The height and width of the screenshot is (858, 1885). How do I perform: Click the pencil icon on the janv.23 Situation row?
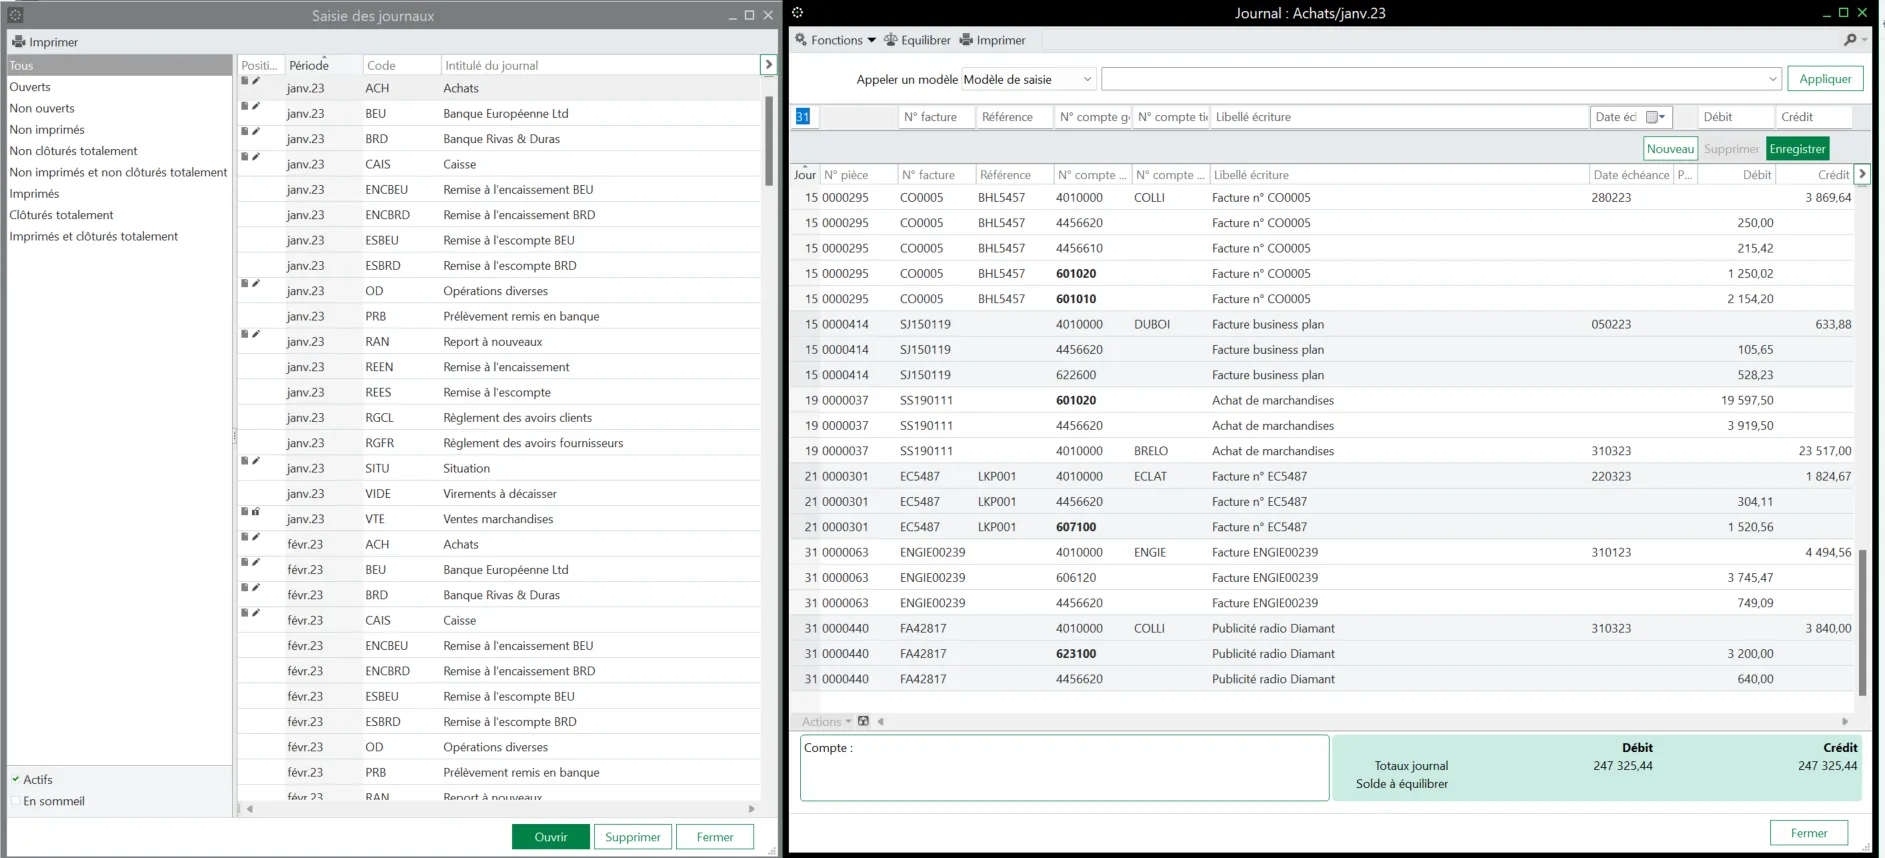[256, 461]
